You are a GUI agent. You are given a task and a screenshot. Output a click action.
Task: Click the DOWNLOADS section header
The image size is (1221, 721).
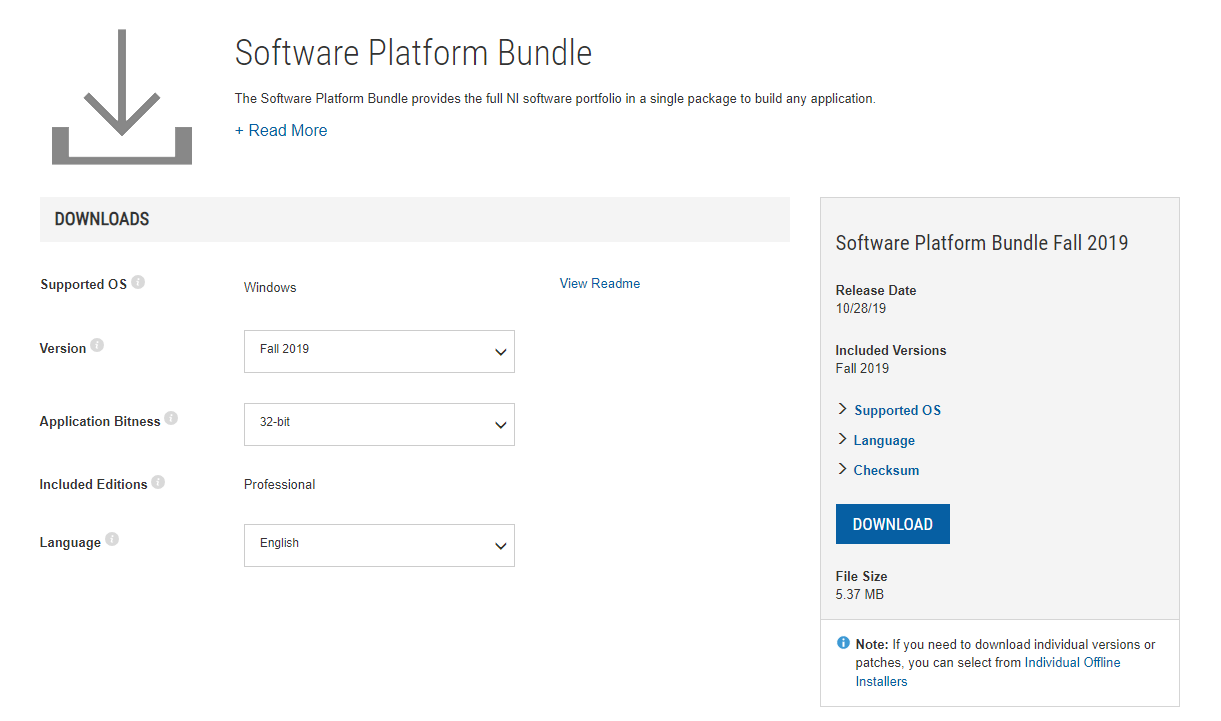102,219
